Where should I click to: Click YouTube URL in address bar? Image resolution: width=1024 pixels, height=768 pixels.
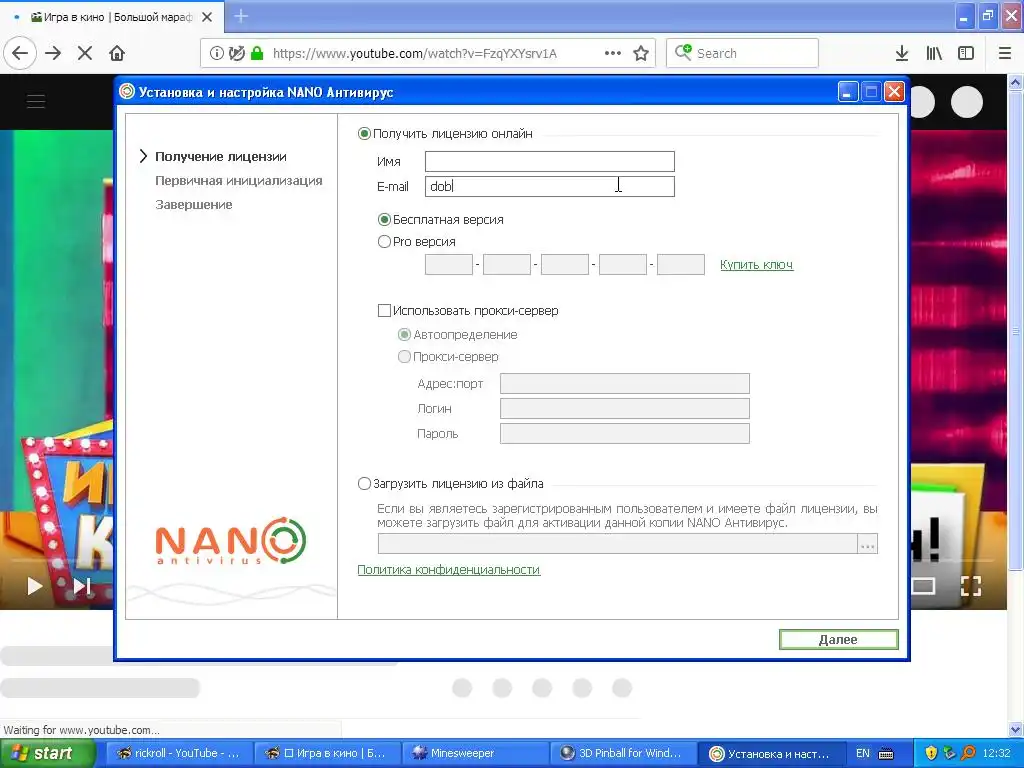(415, 54)
